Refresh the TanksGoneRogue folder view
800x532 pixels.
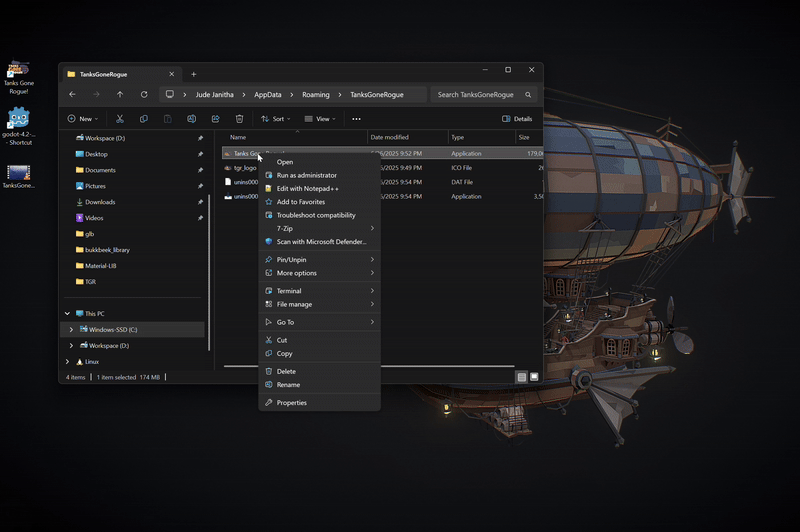click(x=144, y=94)
